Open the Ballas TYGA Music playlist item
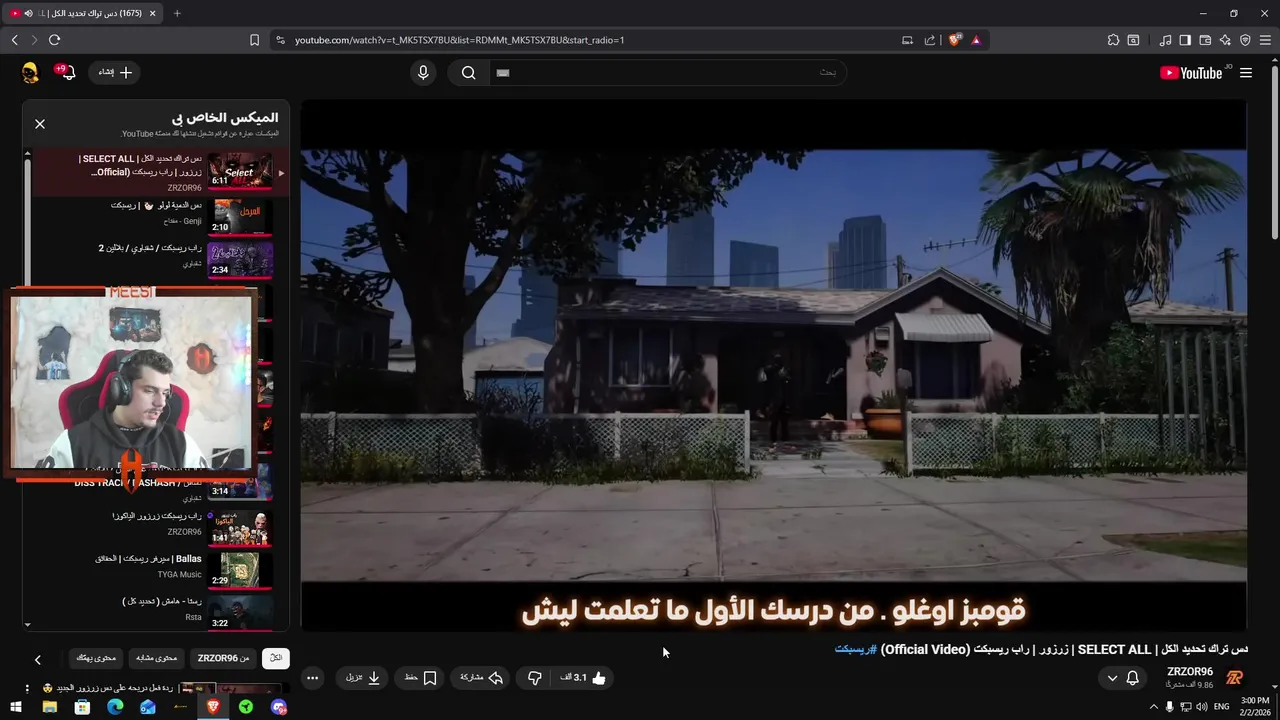The width and height of the screenshot is (1280, 720). (x=161, y=569)
